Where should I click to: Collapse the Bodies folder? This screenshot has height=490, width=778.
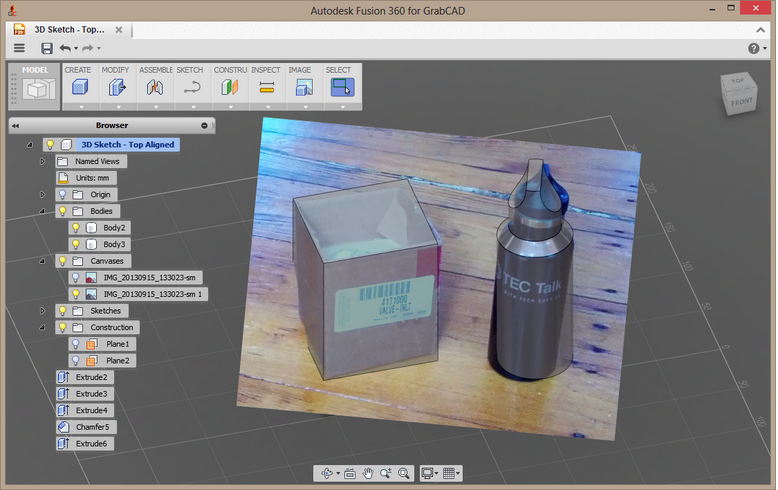43,211
